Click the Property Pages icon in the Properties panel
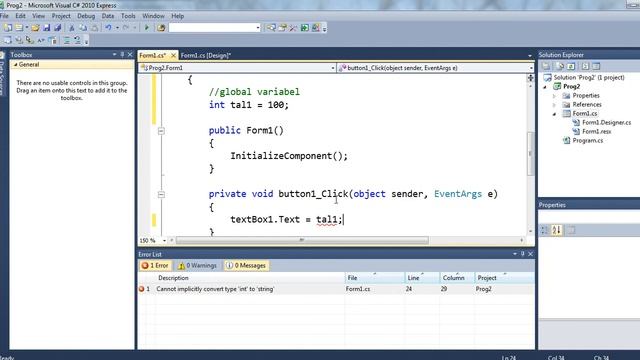Image resolution: width=640 pixels, height=360 pixels. pyautogui.click(x=571, y=230)
